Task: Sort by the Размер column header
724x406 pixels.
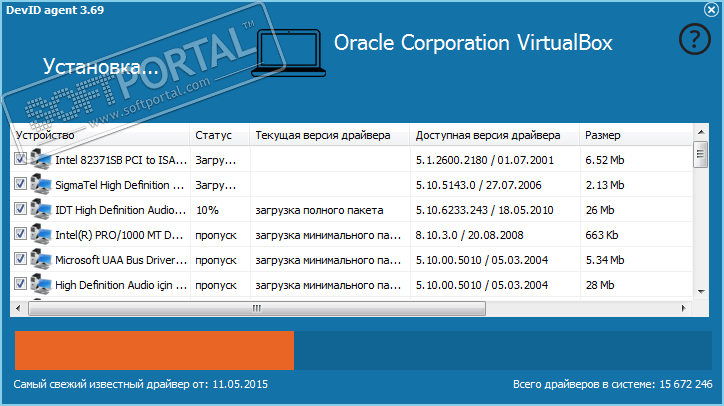Action: tap(636, 135)
